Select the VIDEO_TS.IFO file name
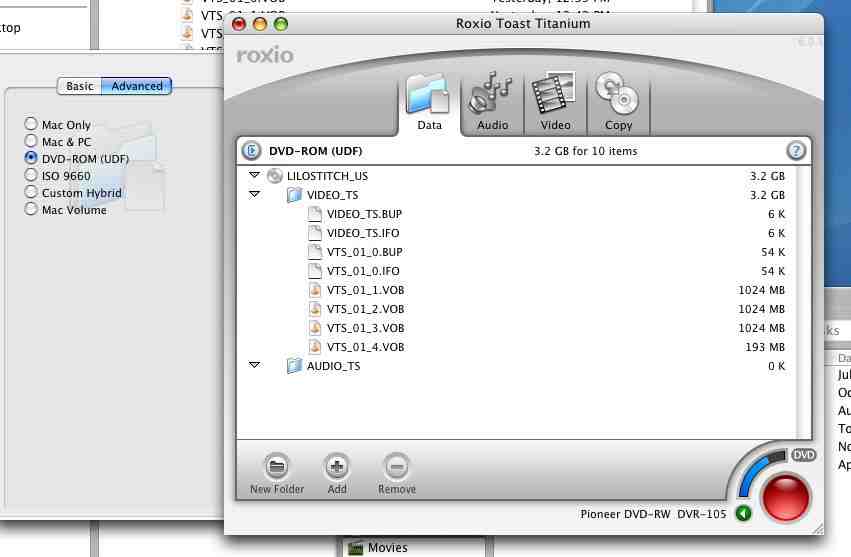851x557 pixels. (363, 233)
